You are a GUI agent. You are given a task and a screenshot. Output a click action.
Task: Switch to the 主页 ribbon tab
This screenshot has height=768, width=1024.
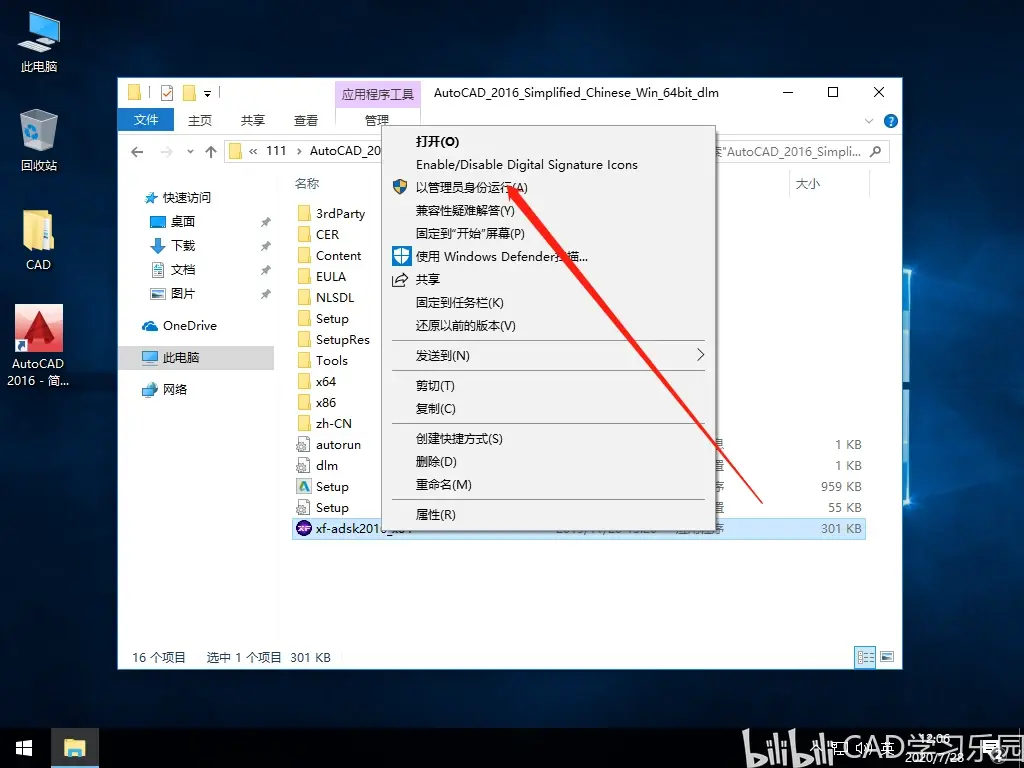(200, 120)
